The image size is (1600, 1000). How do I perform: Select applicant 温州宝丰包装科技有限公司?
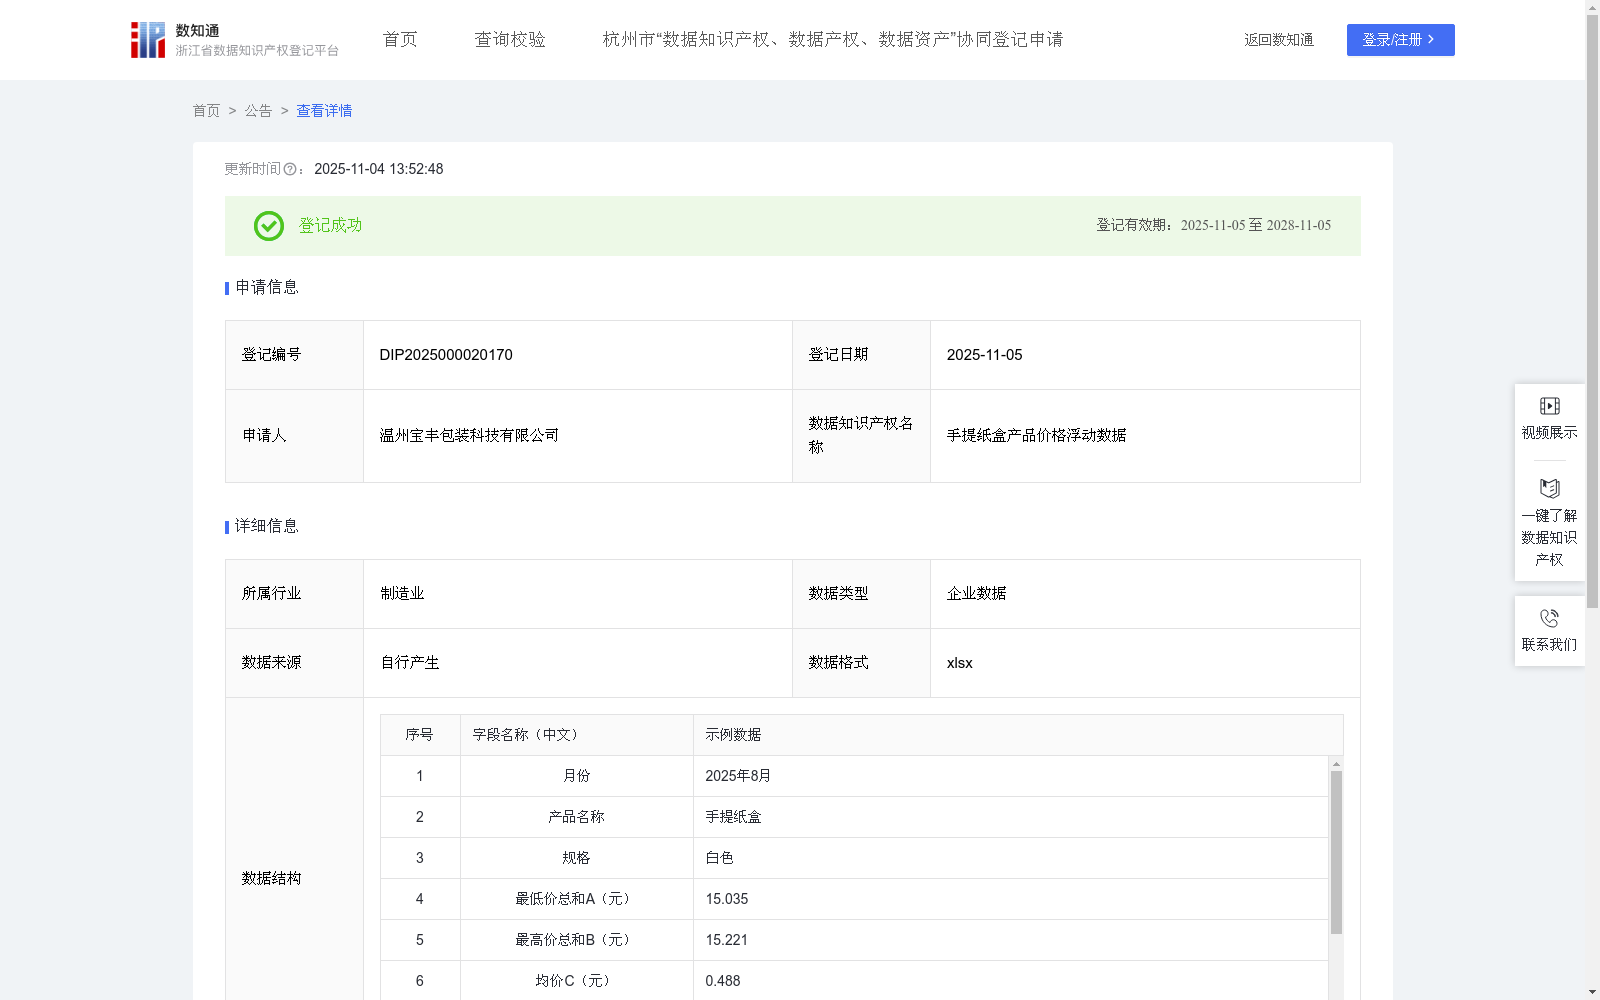[469, 436]
